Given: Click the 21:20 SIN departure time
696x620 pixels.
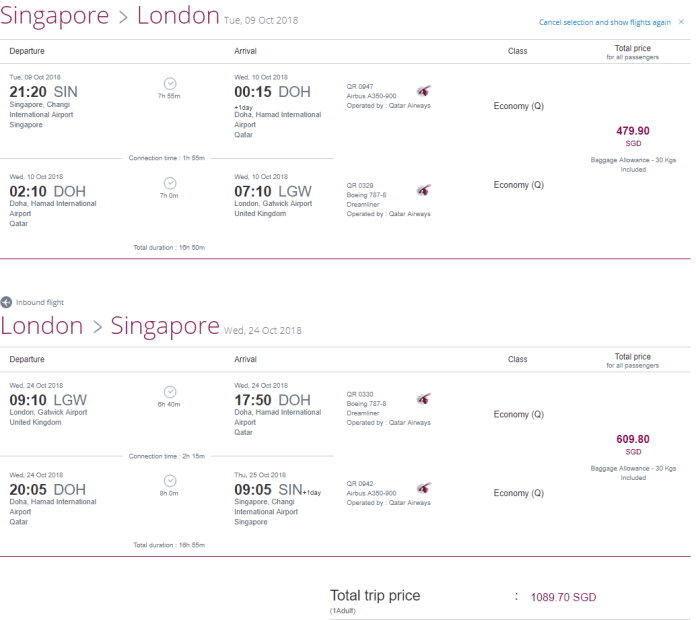Looking at the screenshot, I should tap(44, 91).
